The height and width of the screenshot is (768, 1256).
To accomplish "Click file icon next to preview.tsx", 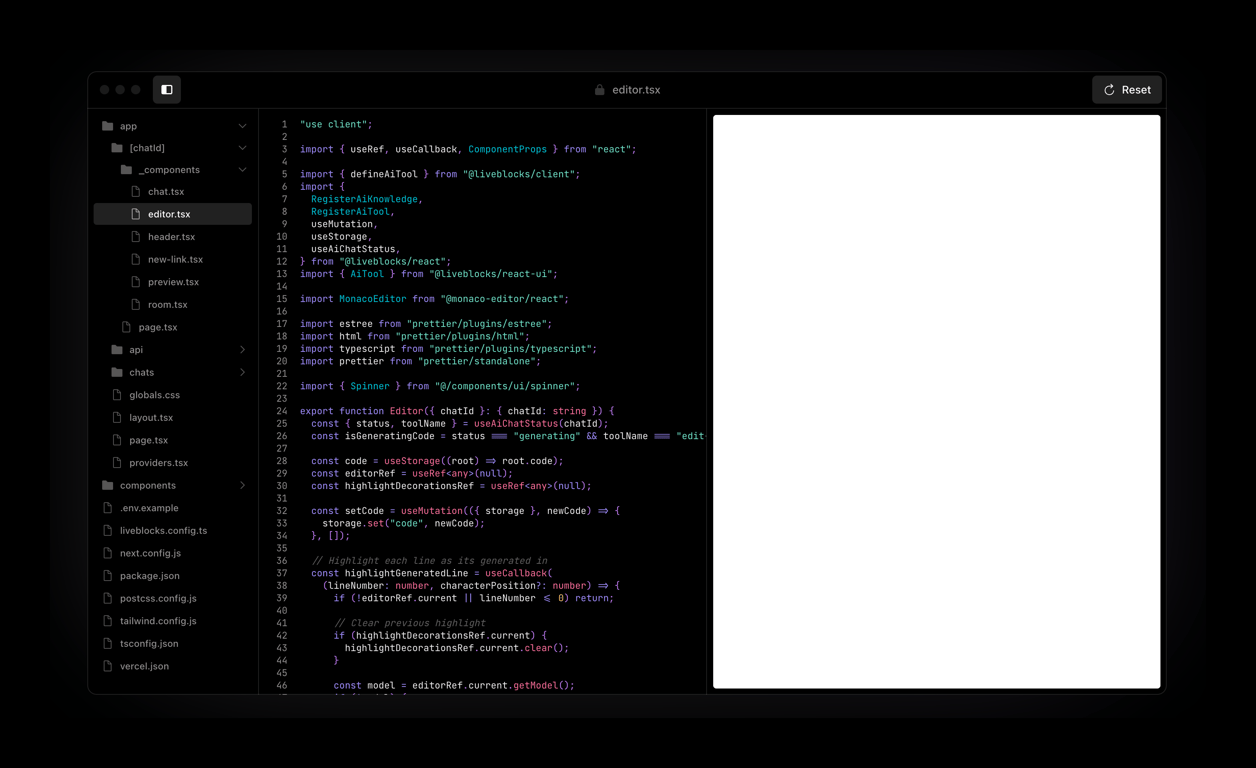I will (x=136, y=282).
